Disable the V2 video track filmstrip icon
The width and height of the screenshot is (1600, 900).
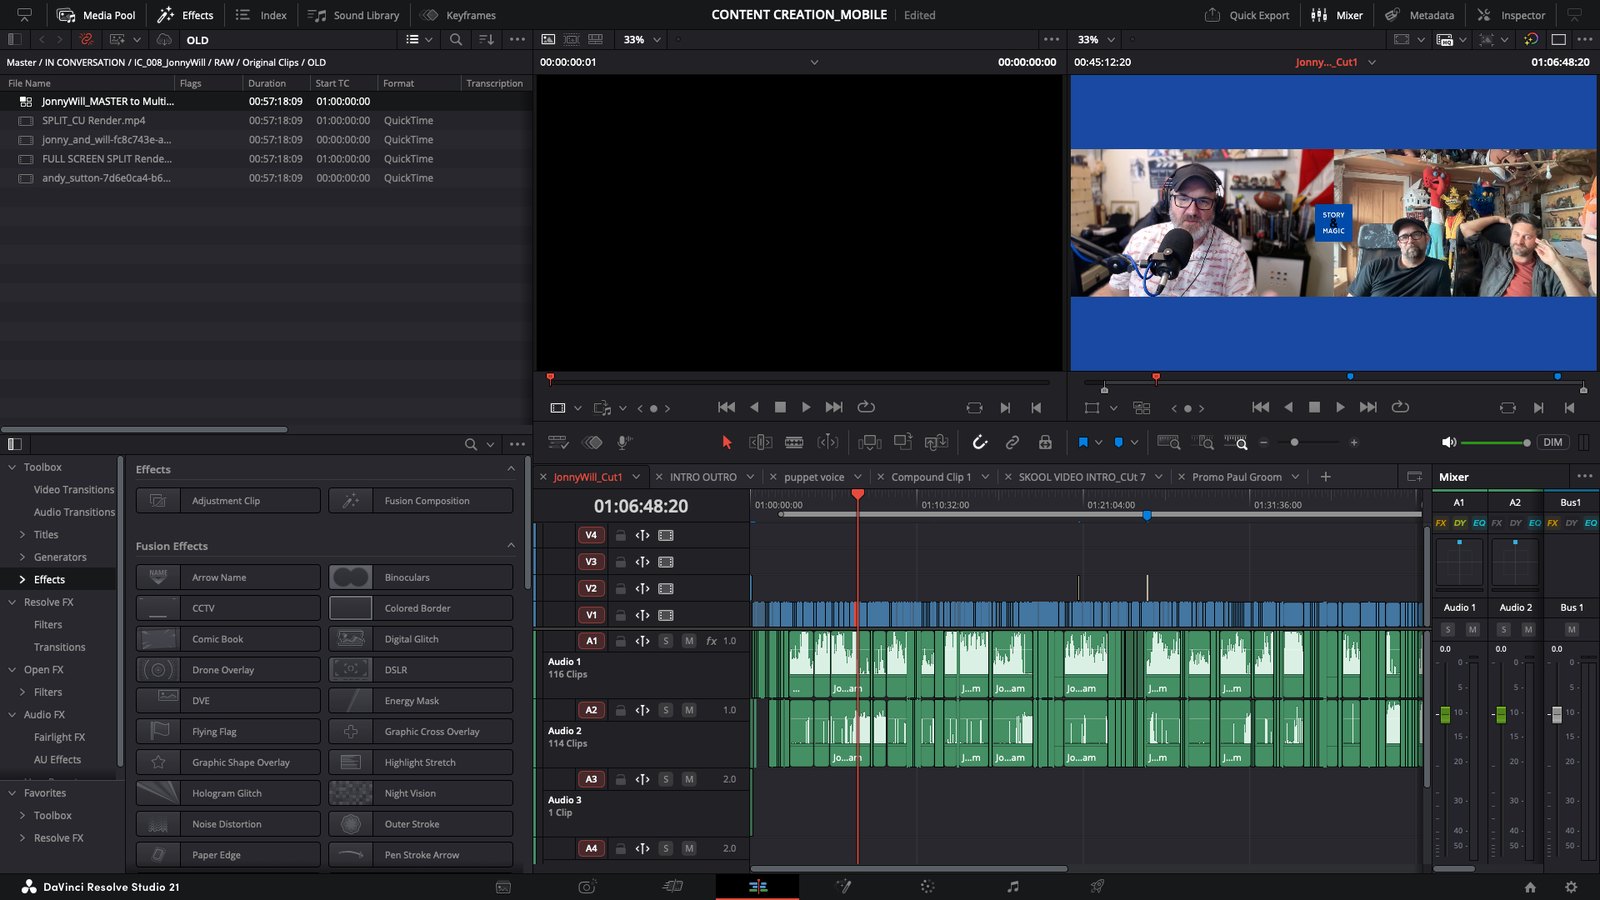click(x=666, y=589)
